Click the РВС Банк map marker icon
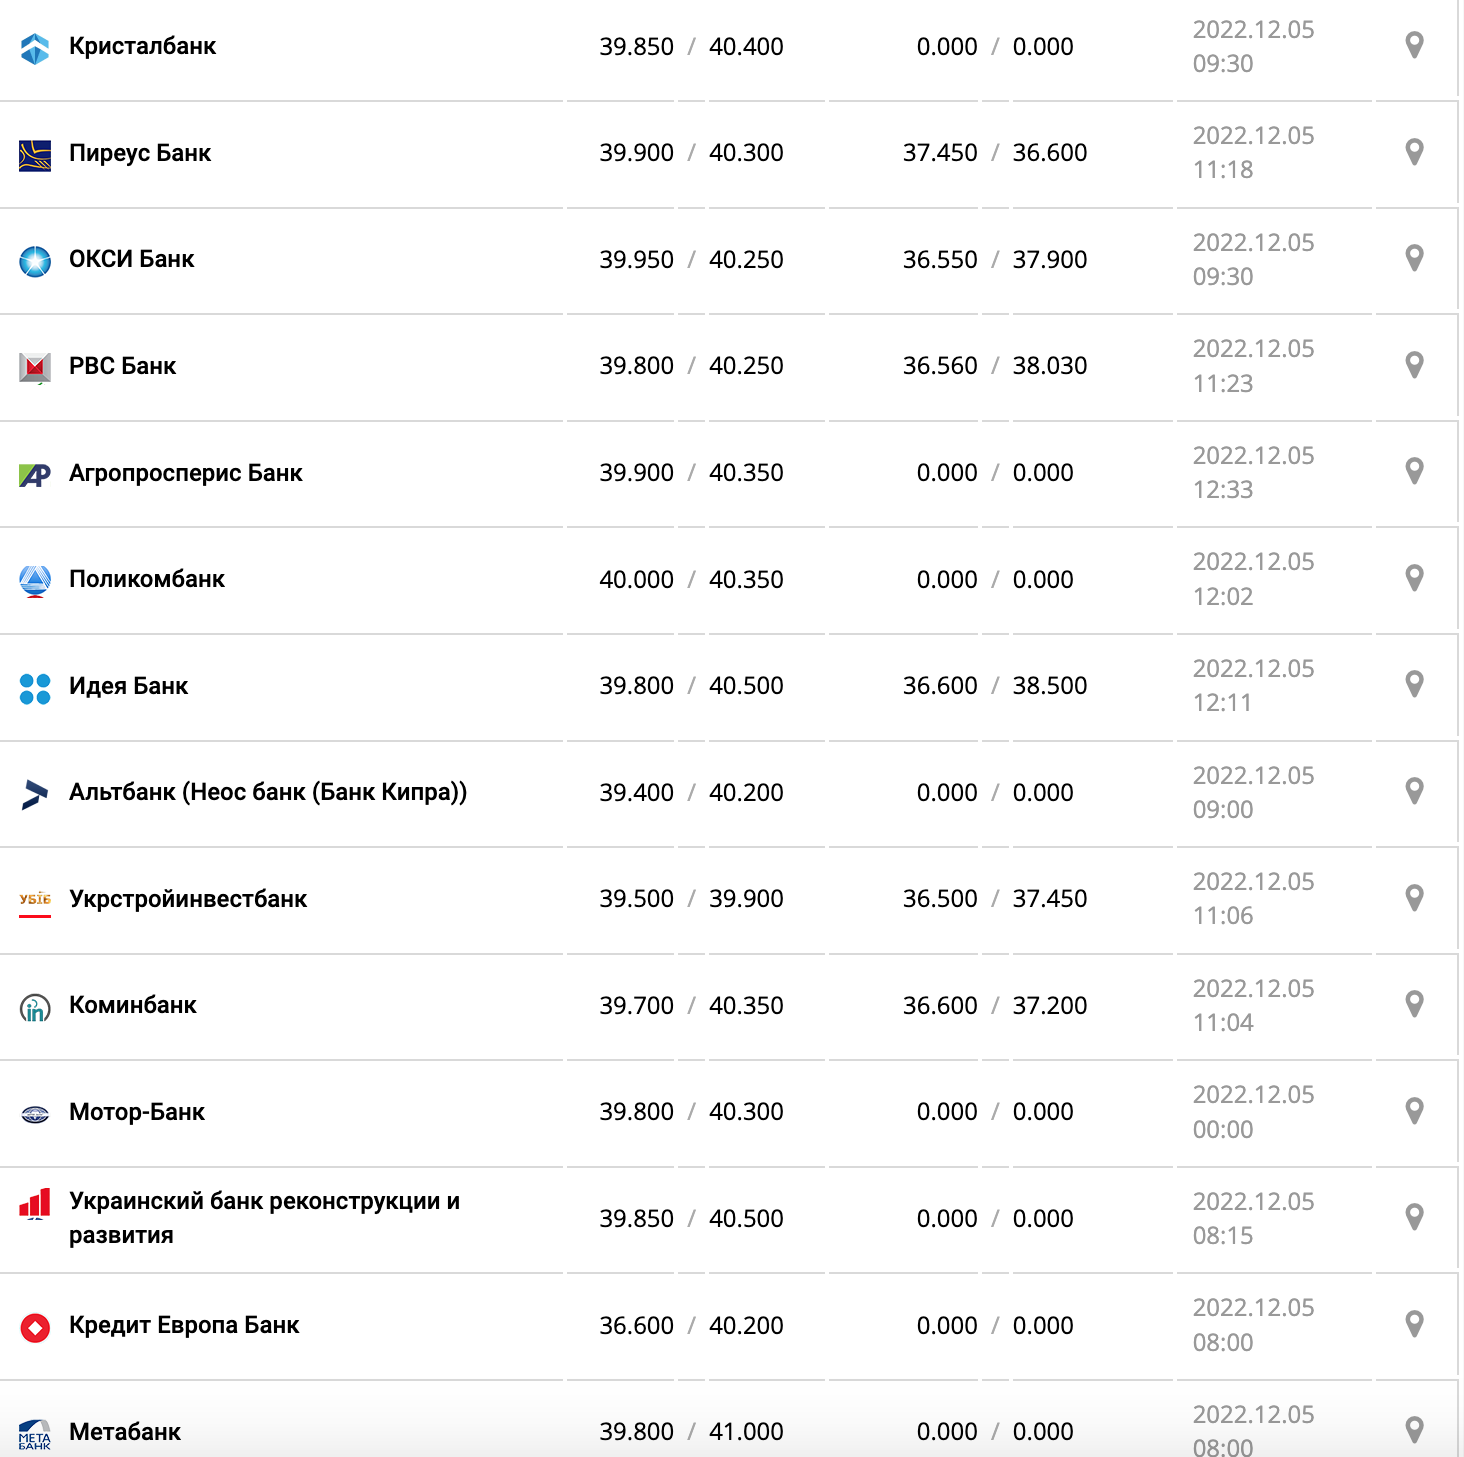This screenshot has height=1457, width=1464. tap(1414, 365)
